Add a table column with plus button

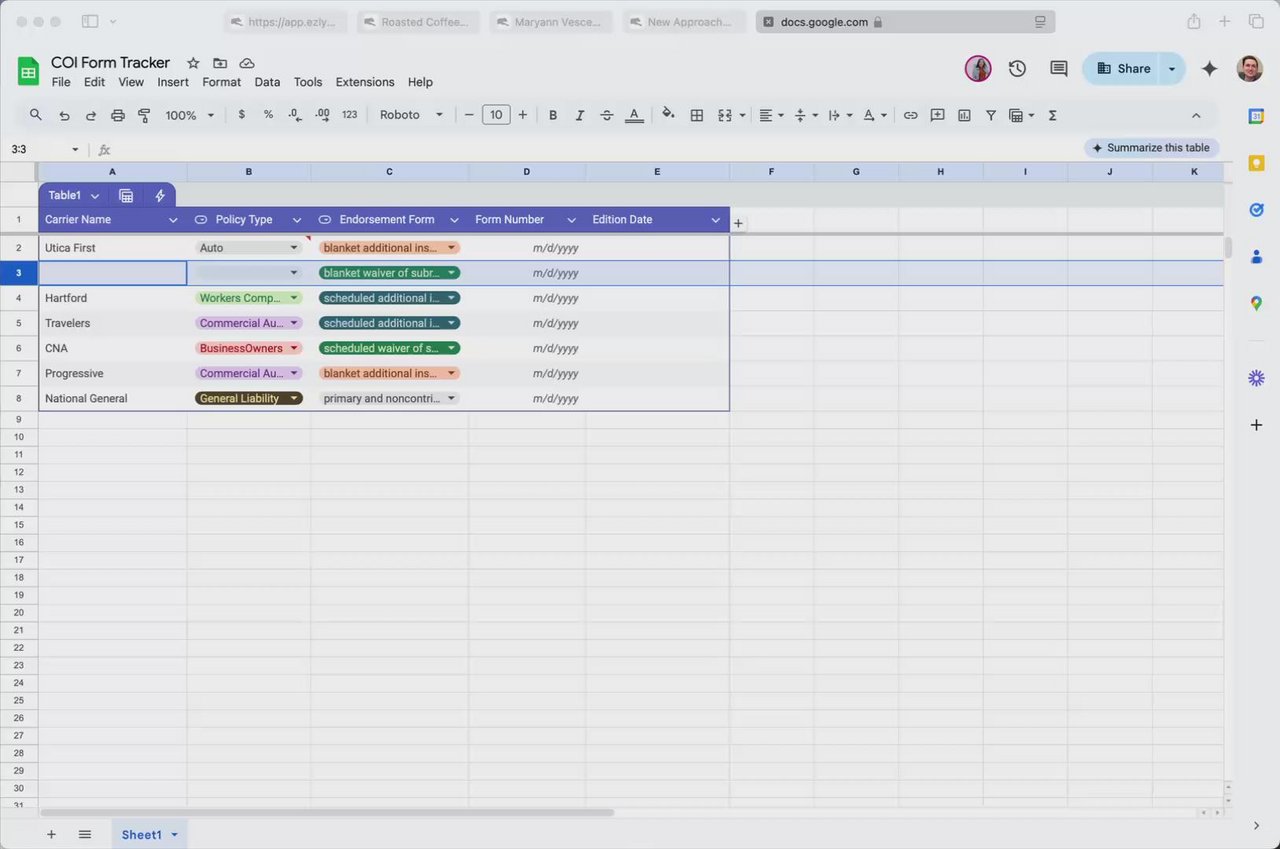pyautogui.click(x=738, y=223)
